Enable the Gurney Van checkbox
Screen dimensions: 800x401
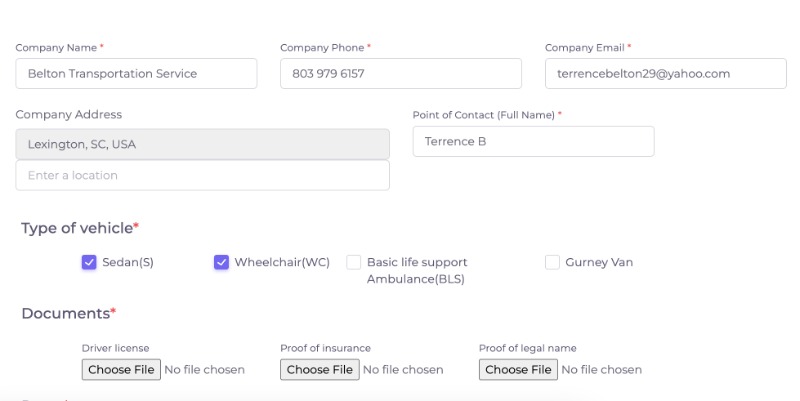coord(552,262)
